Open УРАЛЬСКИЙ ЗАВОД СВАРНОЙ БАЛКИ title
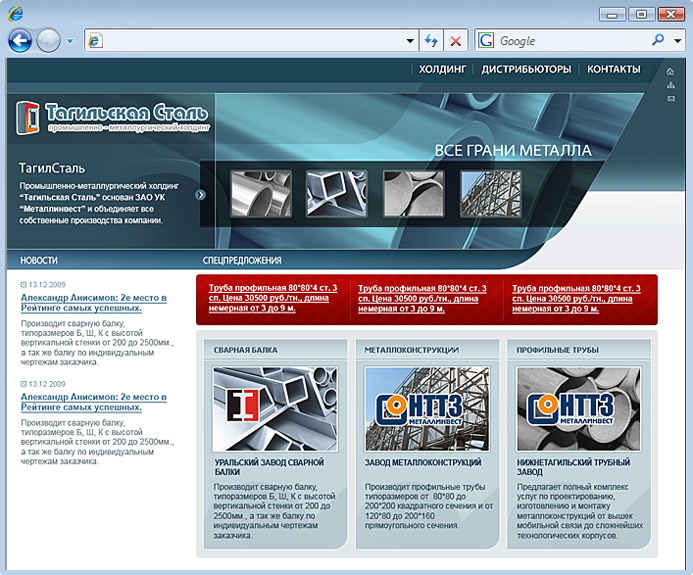Image resolution: width=693 pixels, height=575 pixels. (269, 467)
